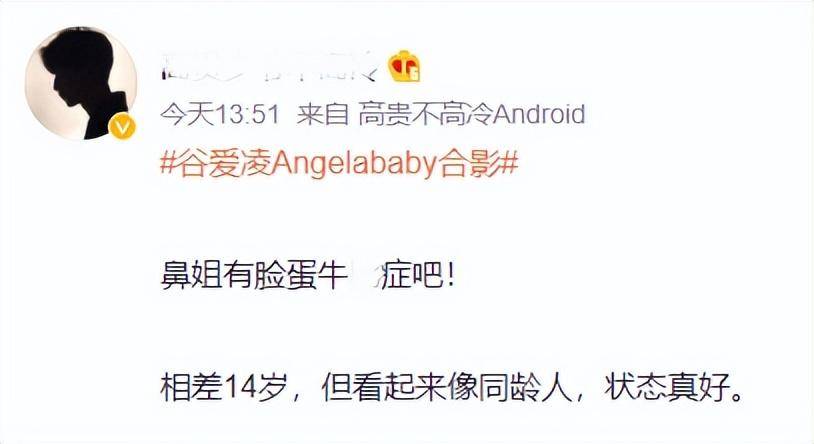Click the closing words 状态真好
The width and height of the screenshot is (814, 444).
coord(667,387)
